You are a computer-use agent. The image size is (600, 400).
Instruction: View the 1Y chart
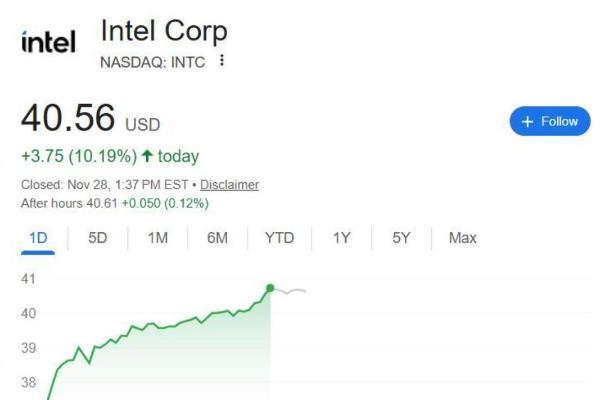(x=342, y=238)
